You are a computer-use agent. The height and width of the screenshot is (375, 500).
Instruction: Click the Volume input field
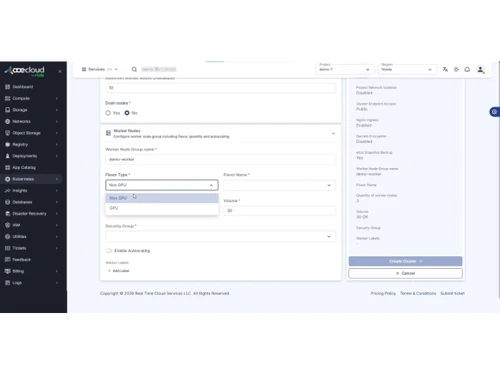tap(279, 211)
